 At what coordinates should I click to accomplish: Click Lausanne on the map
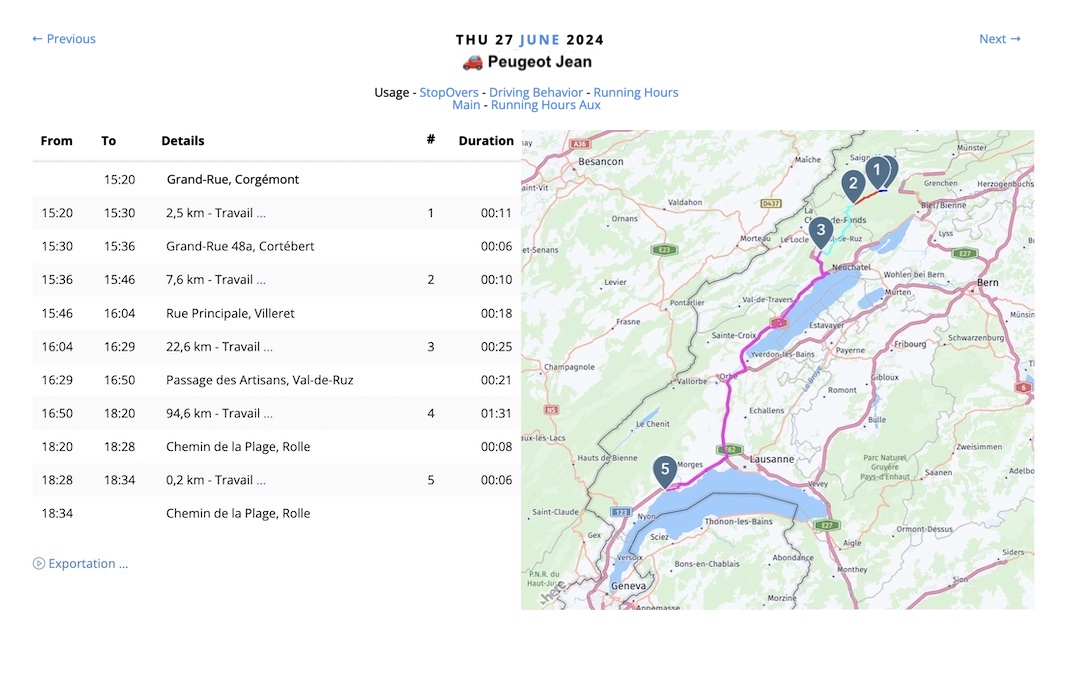[x=771, y=459]
